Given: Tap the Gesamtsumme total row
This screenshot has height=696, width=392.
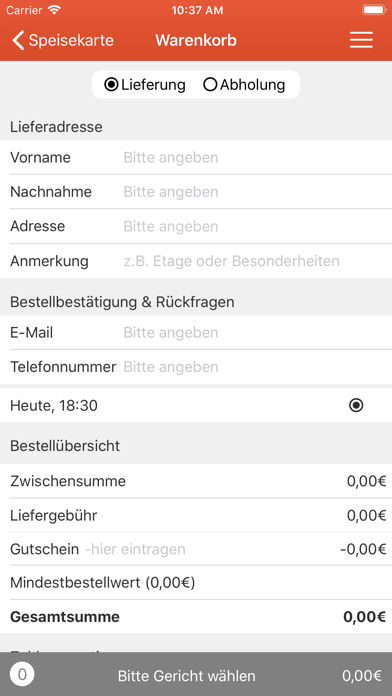Looking at the screenshot, I should [x=196, y=617].
